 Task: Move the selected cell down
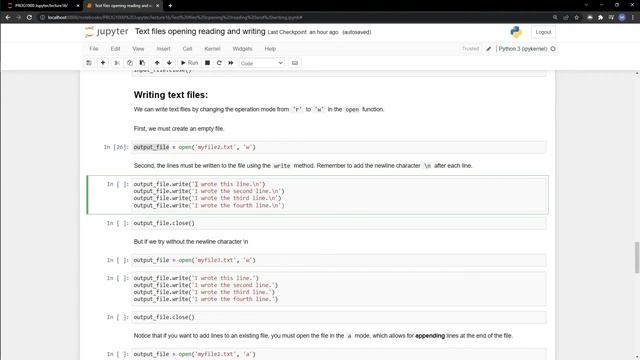tap(169, 63)
